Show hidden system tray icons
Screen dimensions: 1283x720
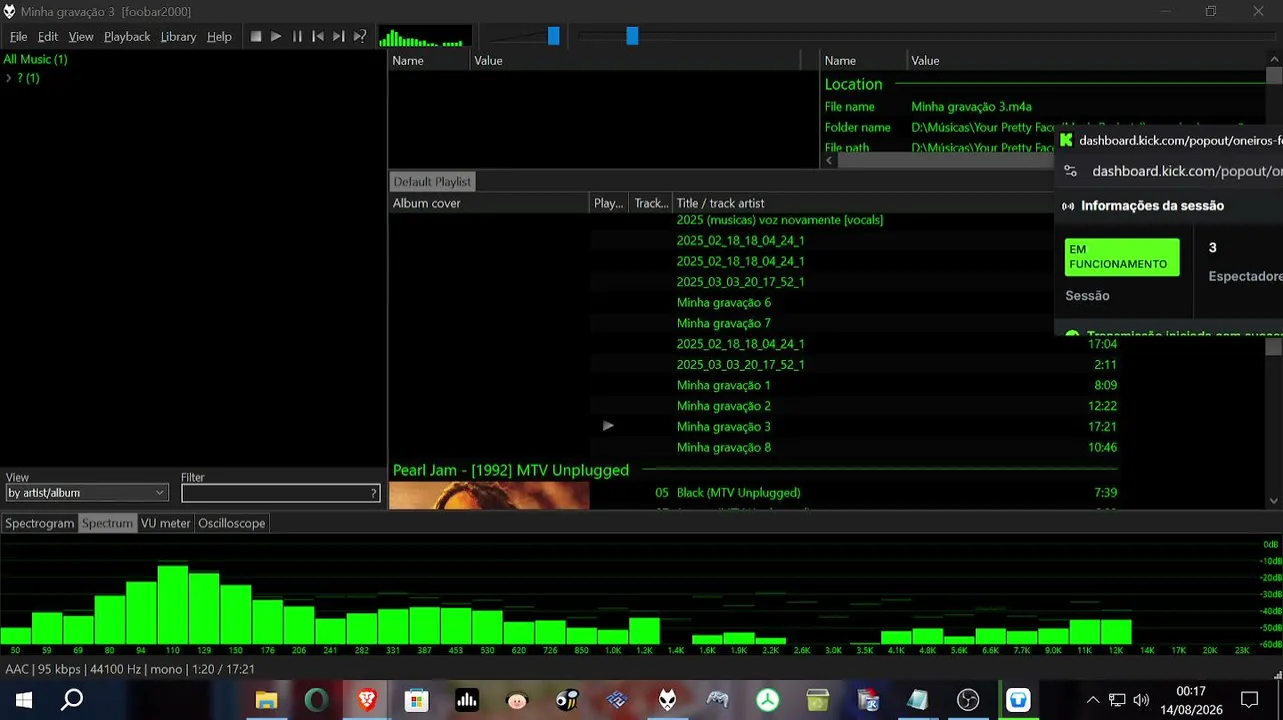pyautogui.click(x=1092, y=700)
